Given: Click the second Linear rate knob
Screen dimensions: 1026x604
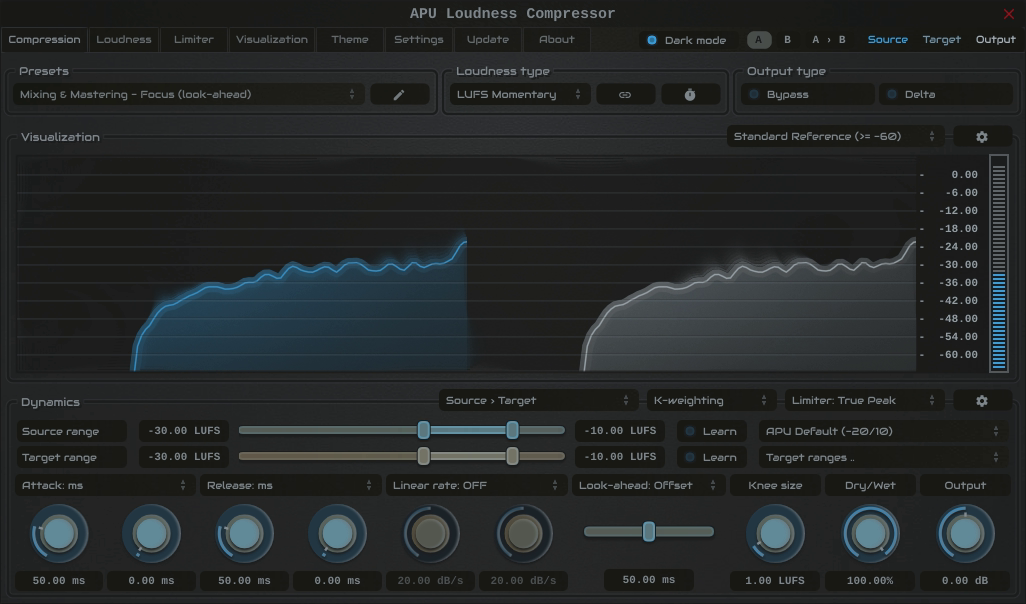Looking at the screenshot, I should click(523, 534).
